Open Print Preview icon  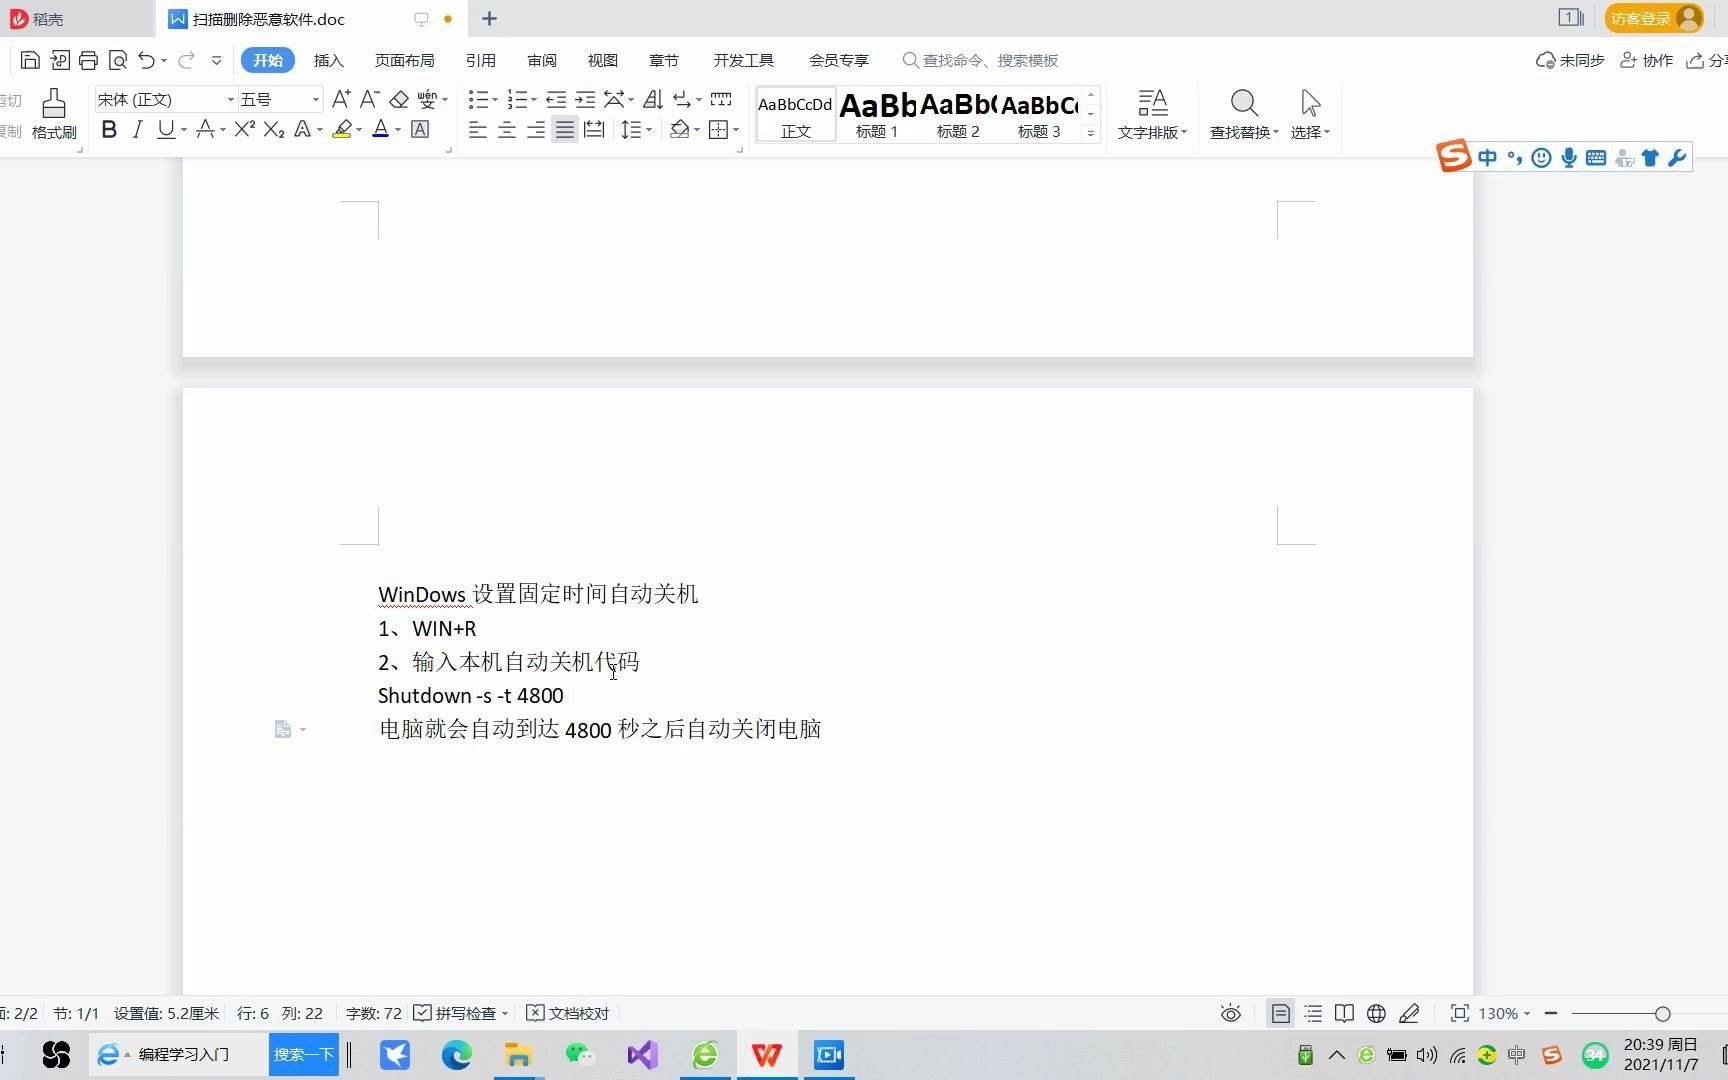(x=118, y=60)
